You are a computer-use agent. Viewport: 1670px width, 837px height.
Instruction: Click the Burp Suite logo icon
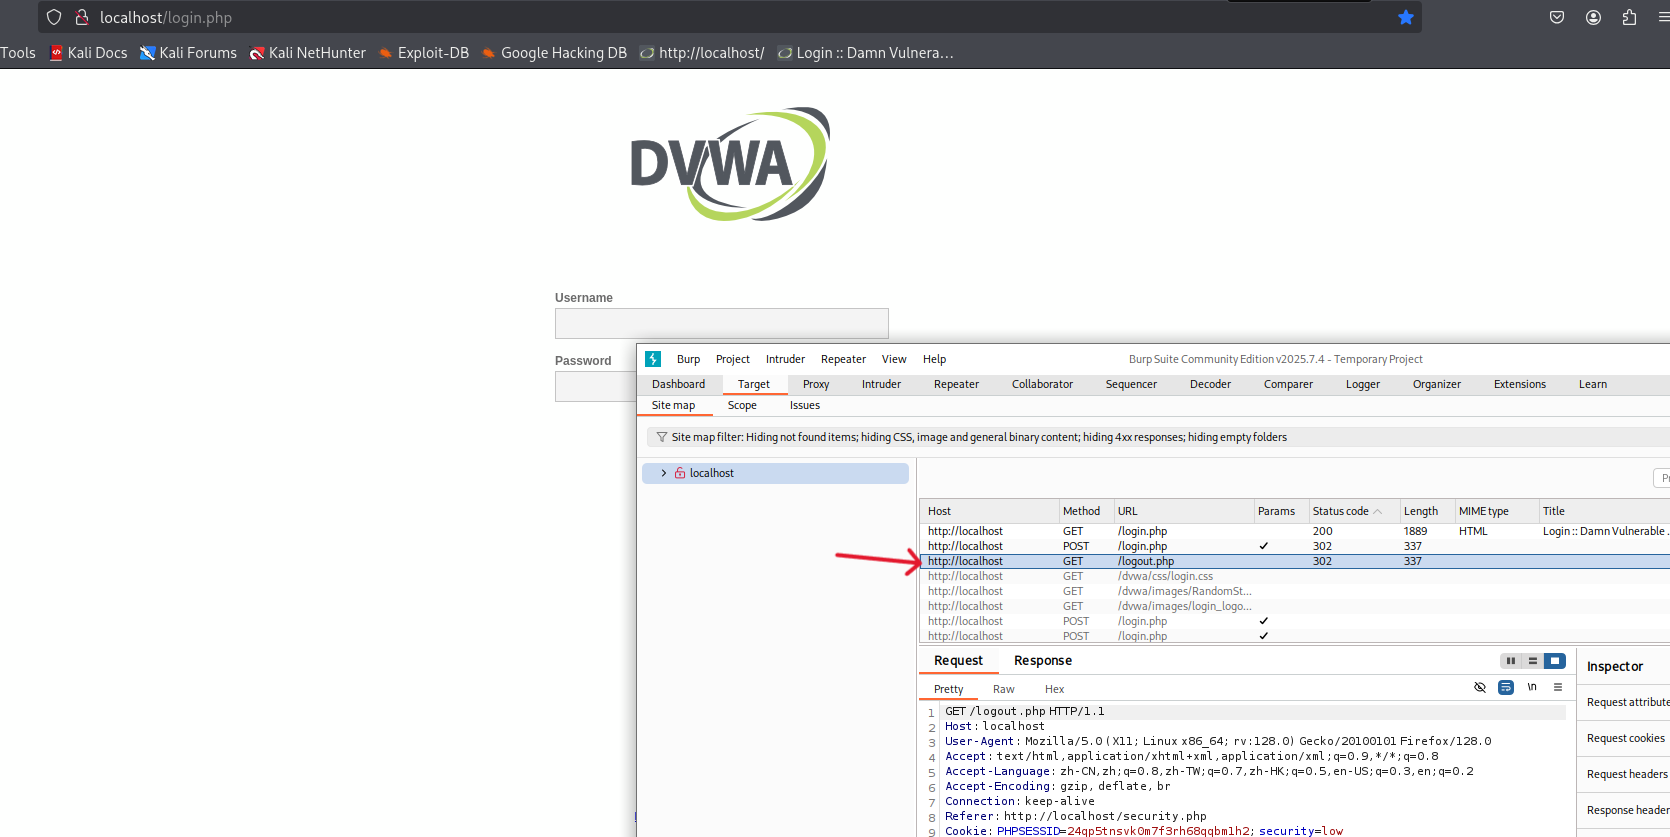(653, 359)
